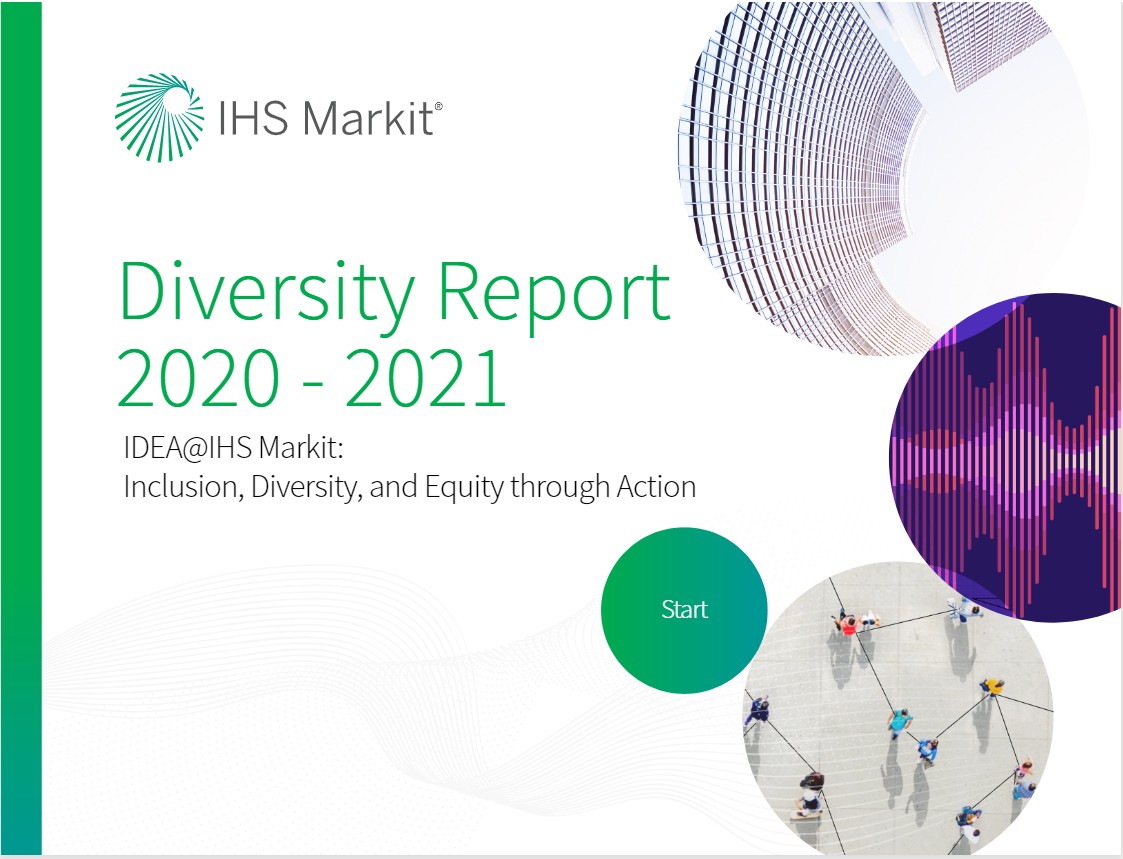Screen dimensions: 1123x859
Task: Click the 2020 - 2021 heading
Action: coord(312,379)
